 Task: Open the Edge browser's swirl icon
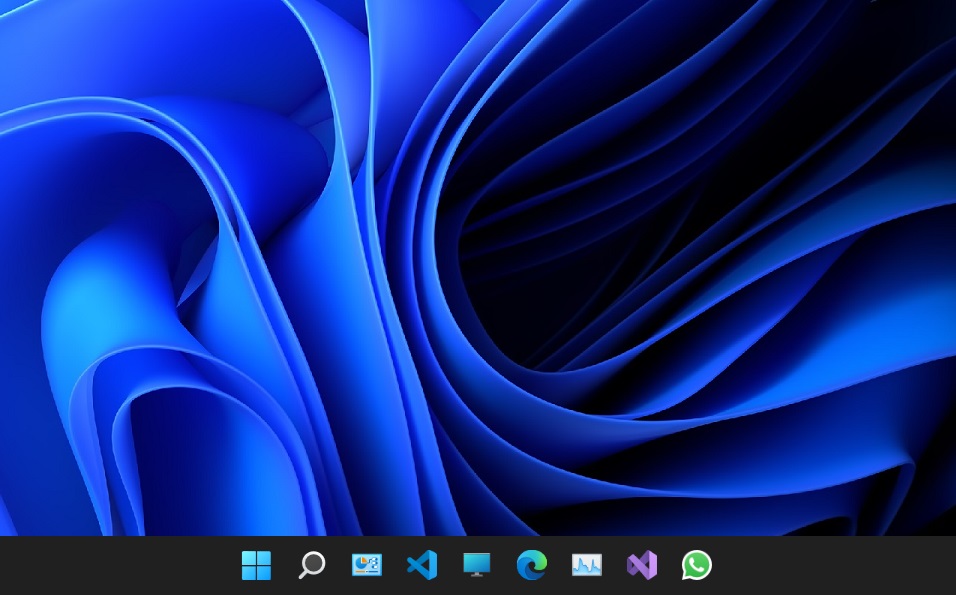click(531, 565)
